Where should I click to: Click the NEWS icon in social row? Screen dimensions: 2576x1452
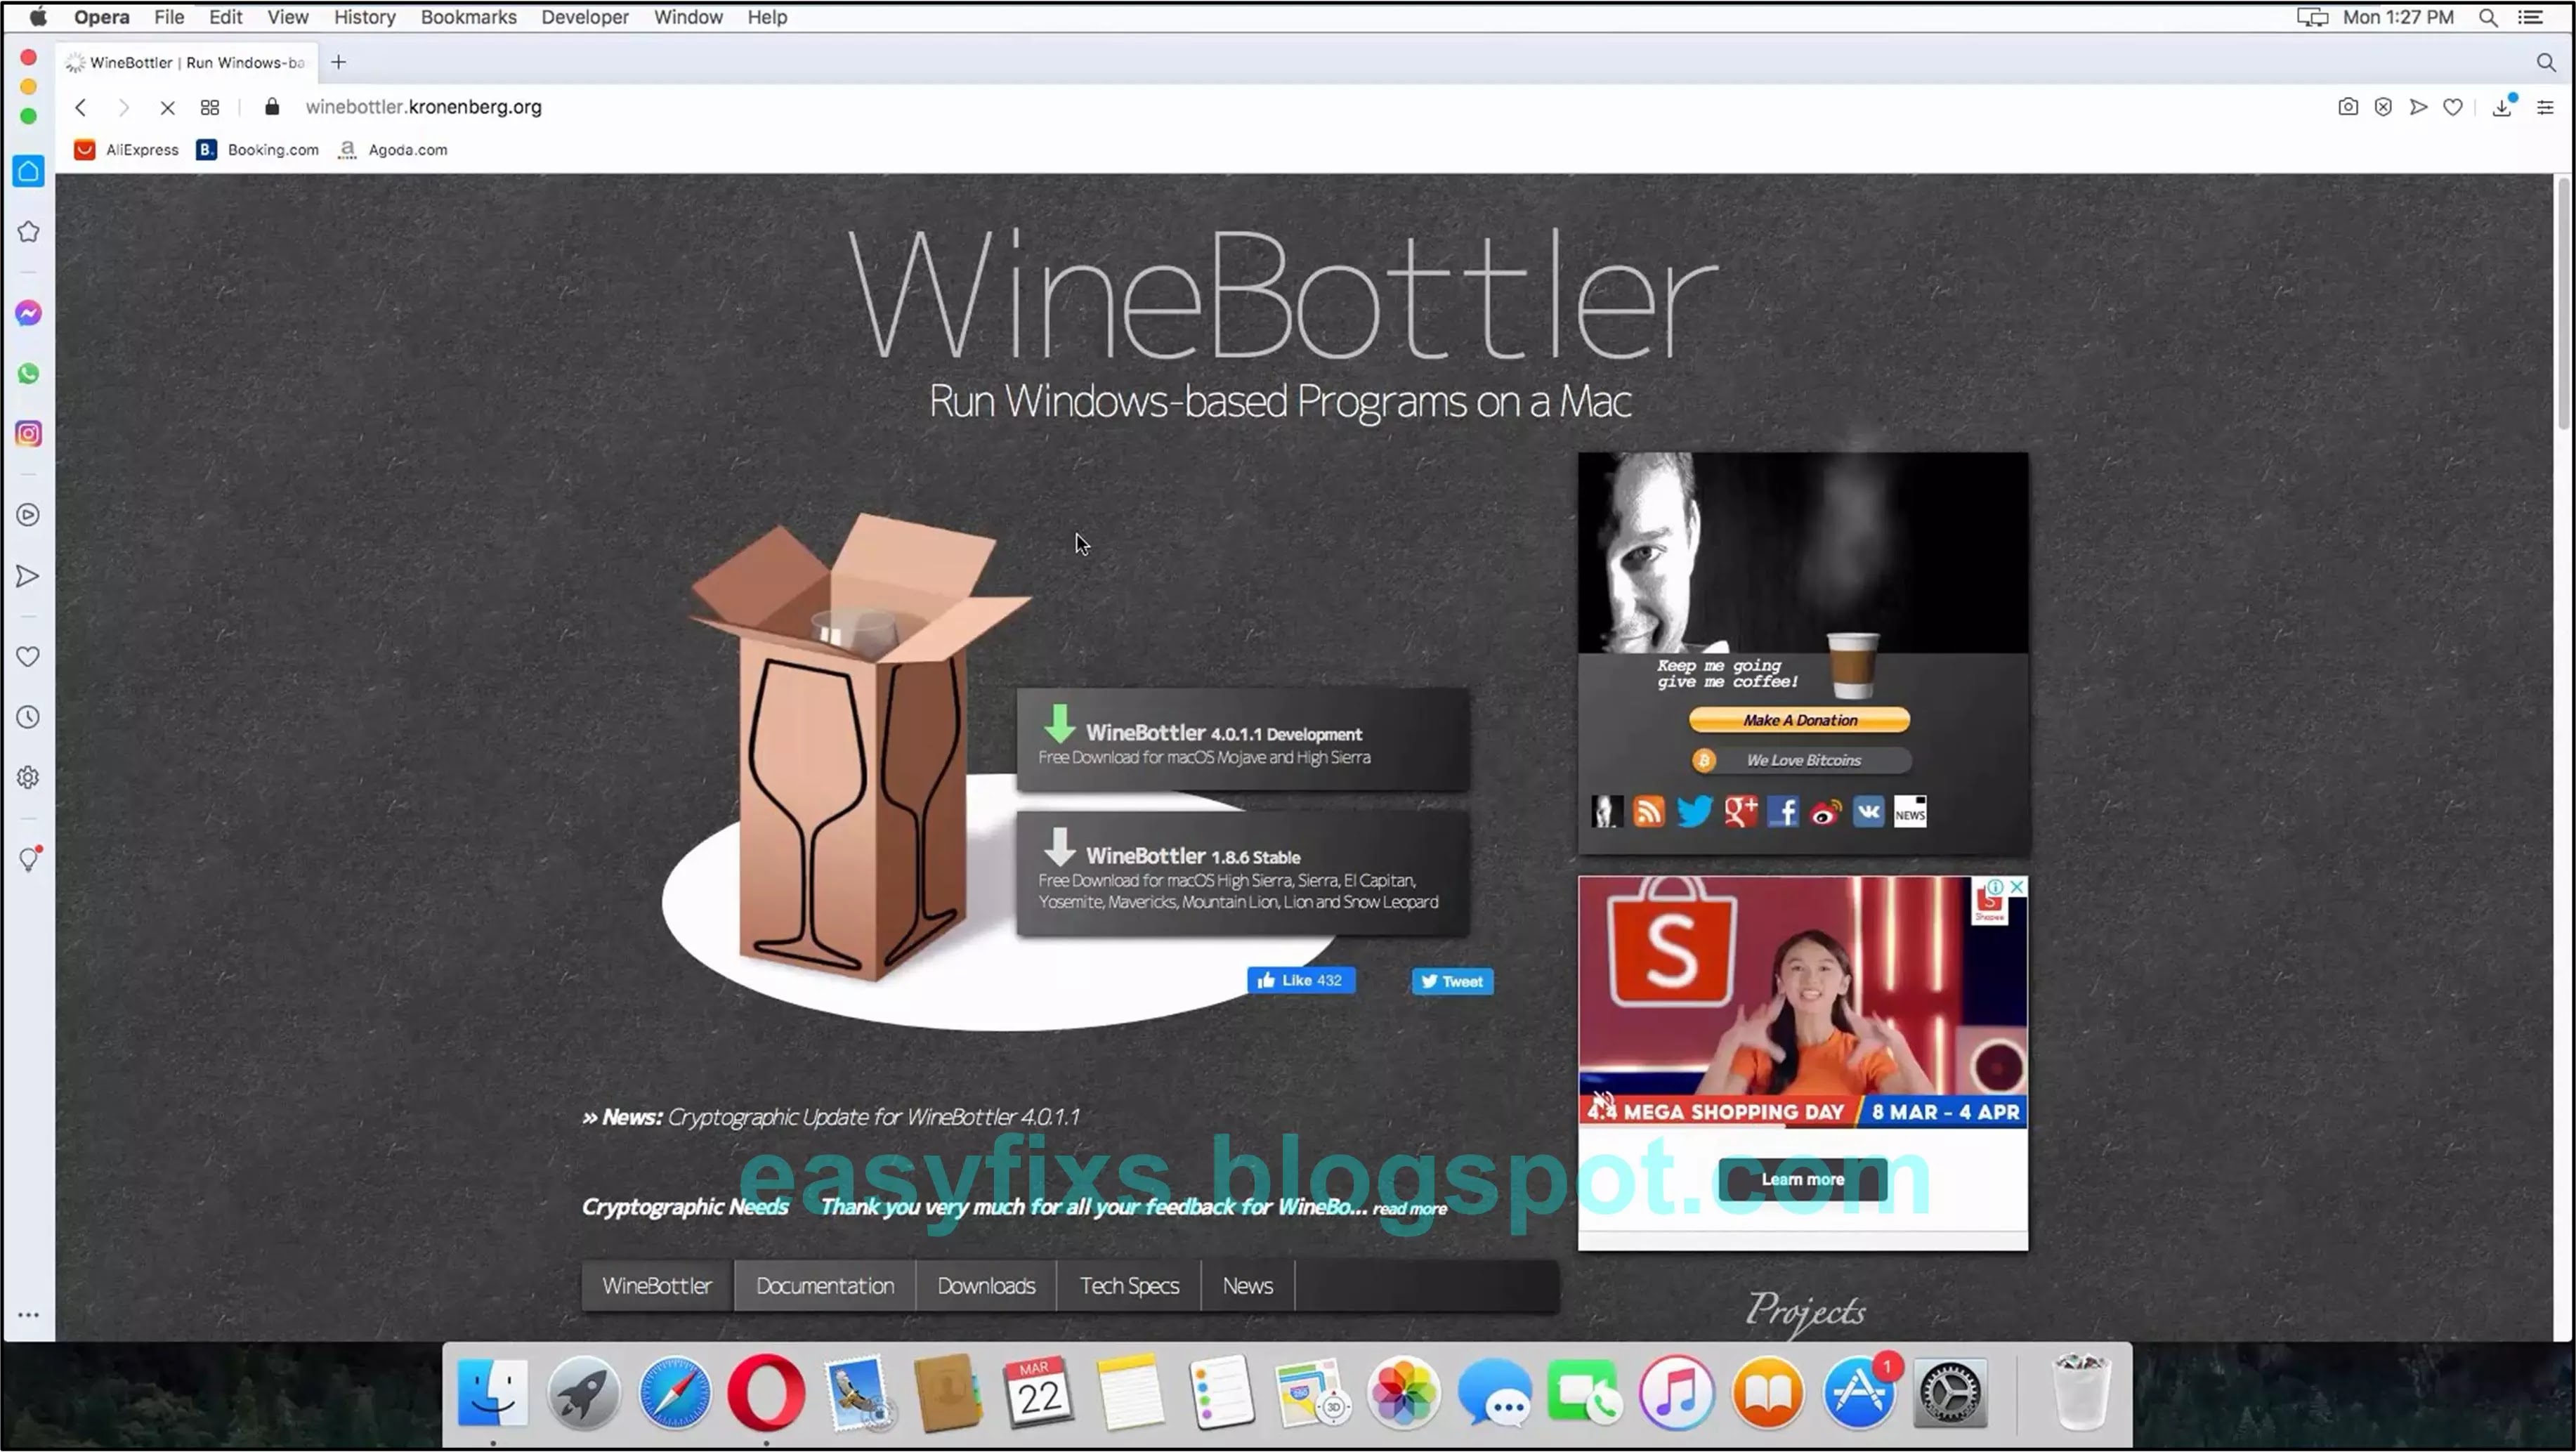(1910, 811)
